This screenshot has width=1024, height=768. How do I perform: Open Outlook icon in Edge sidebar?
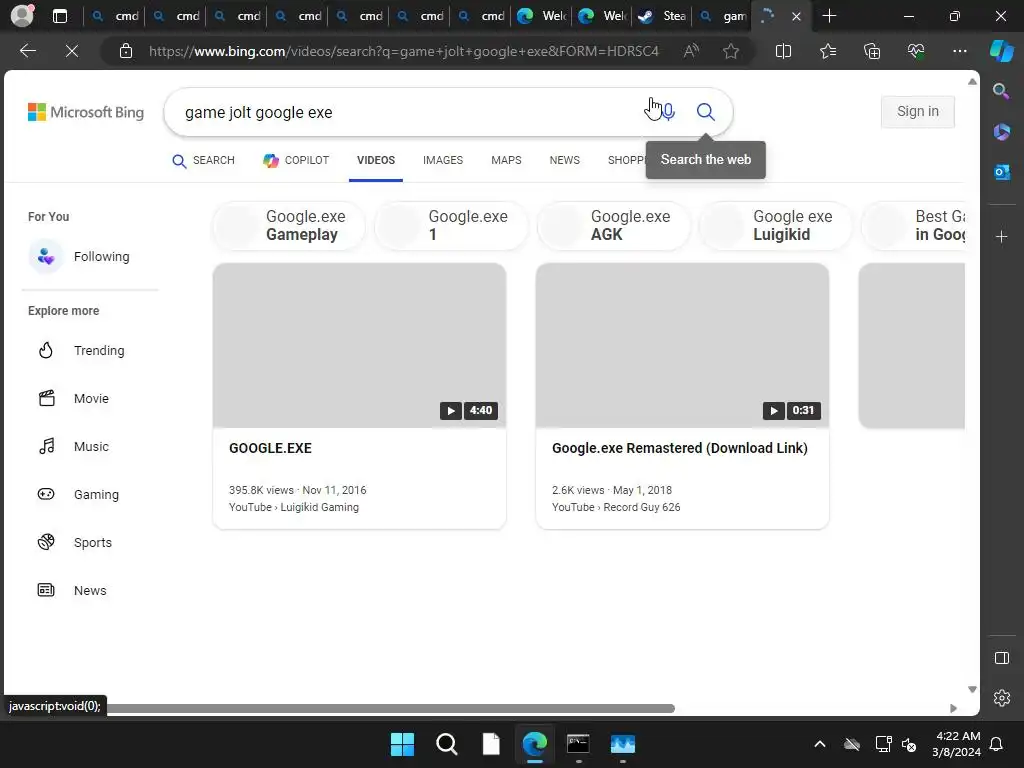pos(1001,172)
